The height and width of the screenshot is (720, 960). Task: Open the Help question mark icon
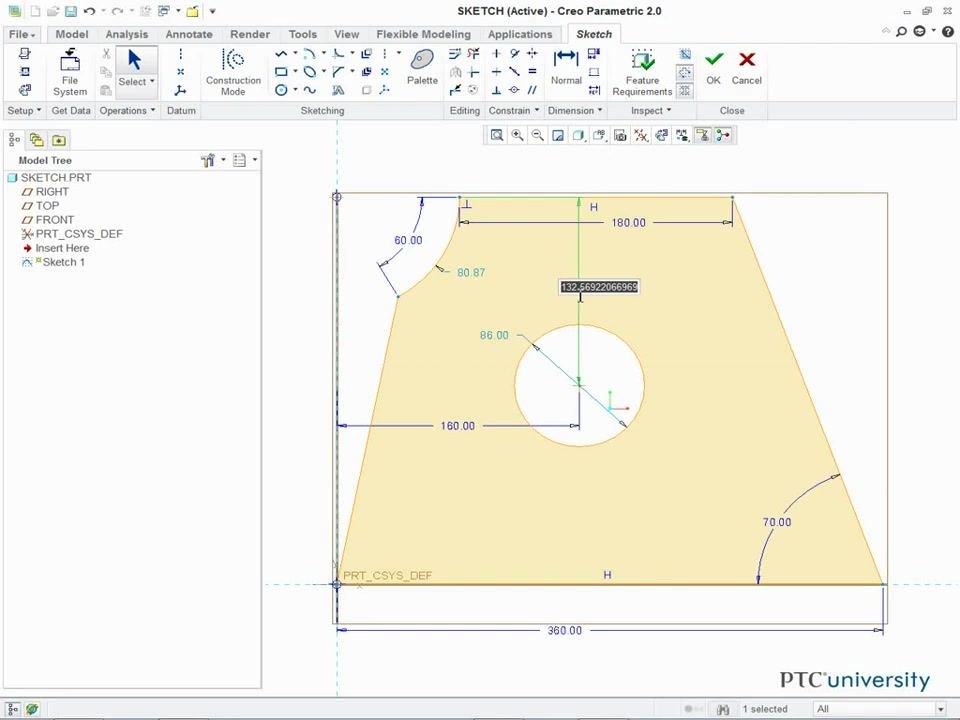tap(947, 31)
